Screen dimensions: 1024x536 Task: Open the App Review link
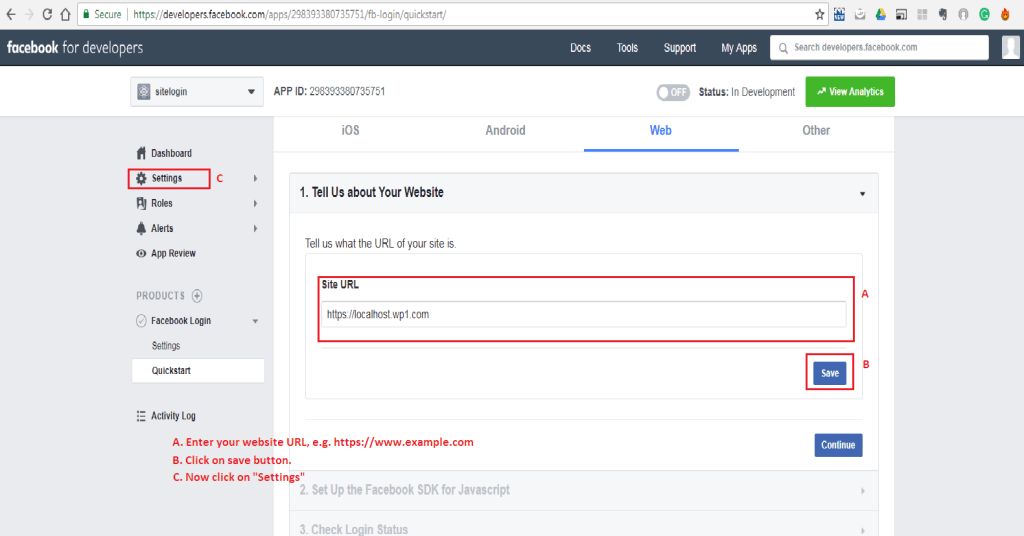point(173,253)
